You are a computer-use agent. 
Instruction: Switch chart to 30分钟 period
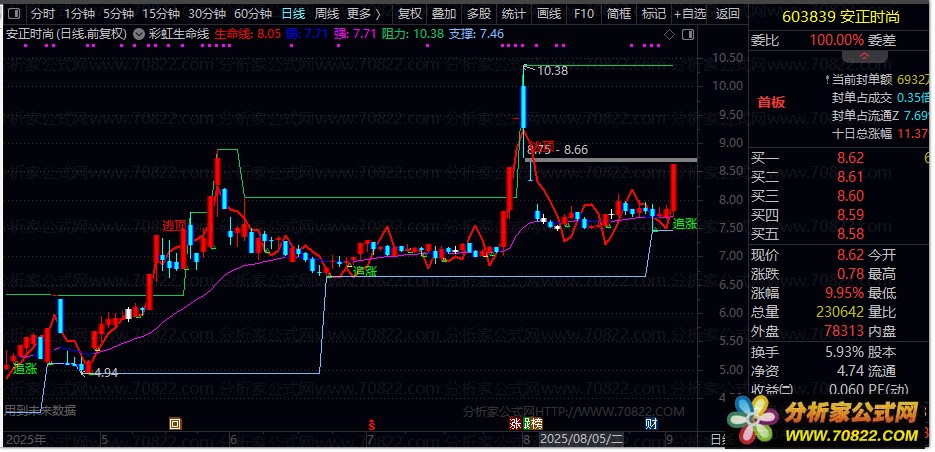point(206,14)
